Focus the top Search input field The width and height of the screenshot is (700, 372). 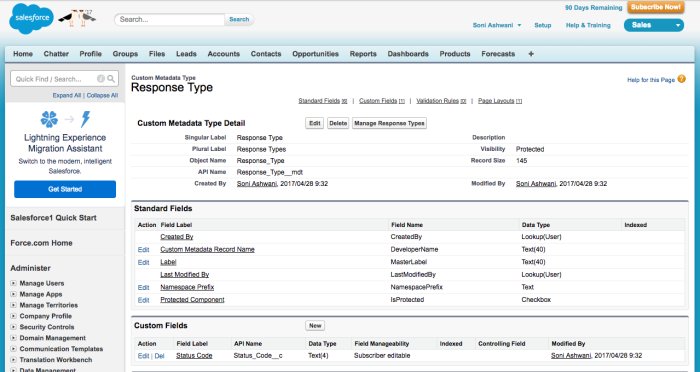pyautogui.click(x=170, y=19)
